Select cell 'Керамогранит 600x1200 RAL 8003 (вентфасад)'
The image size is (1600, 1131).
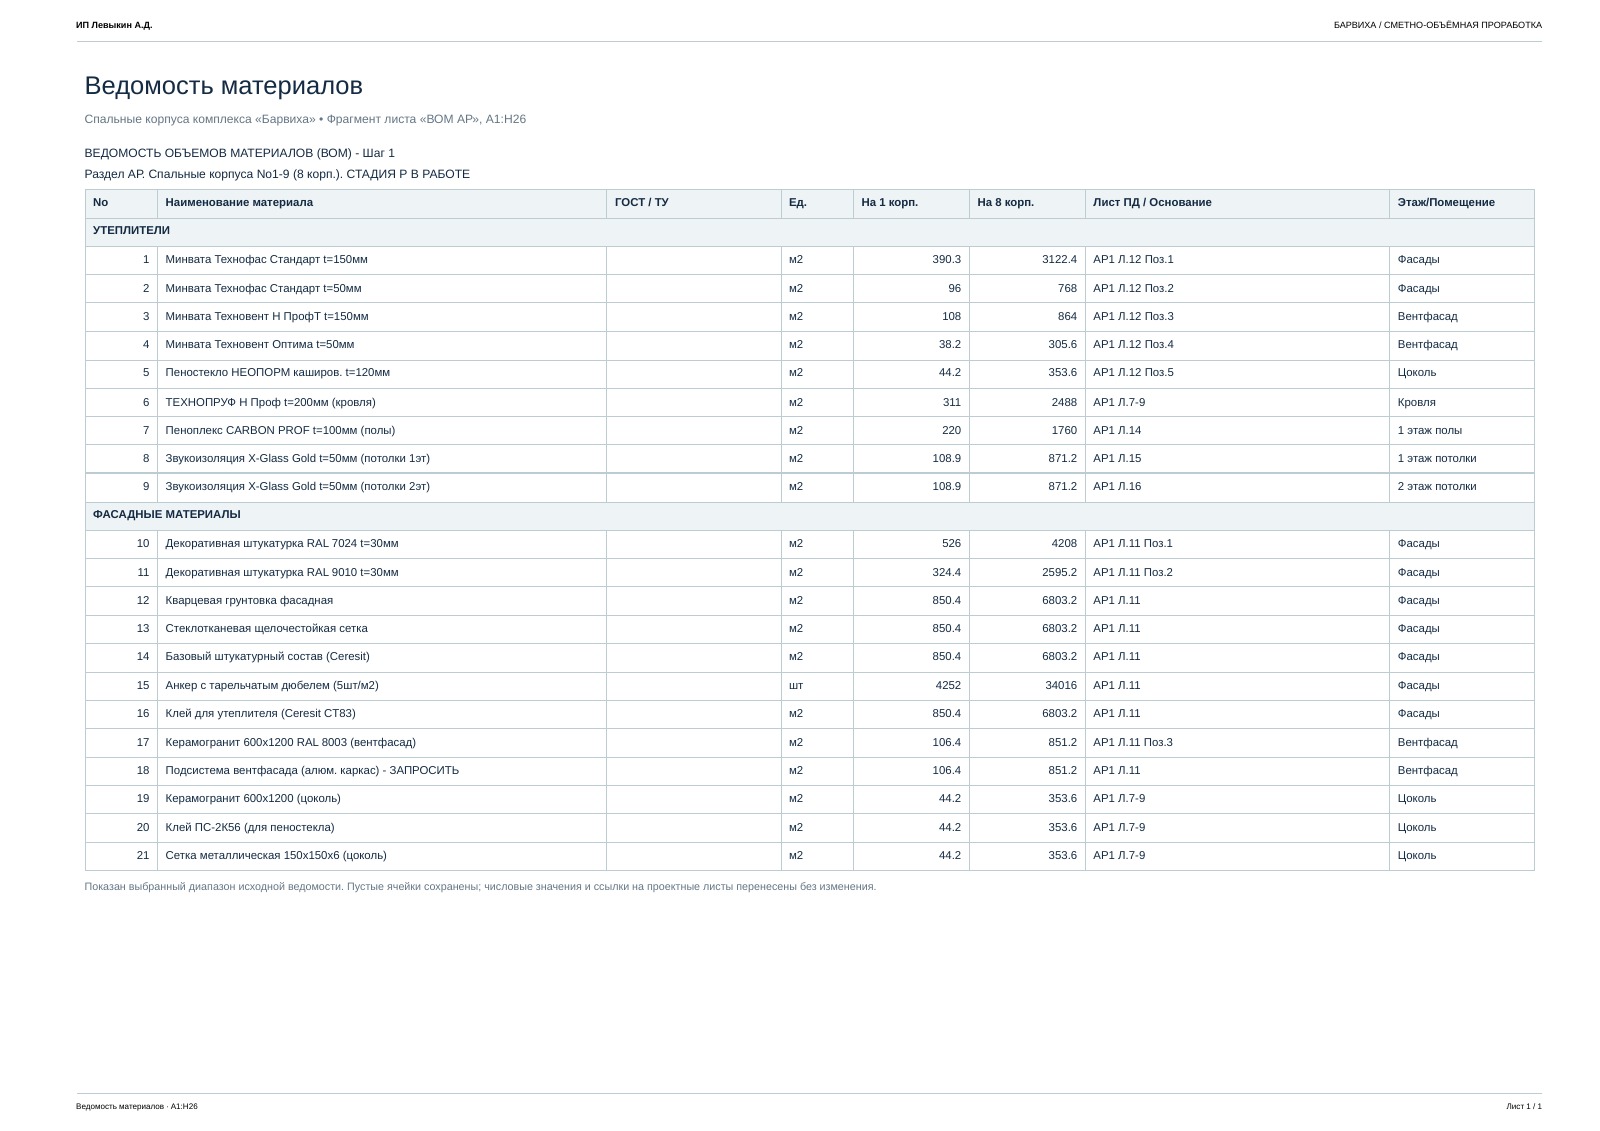coord(381,743)
